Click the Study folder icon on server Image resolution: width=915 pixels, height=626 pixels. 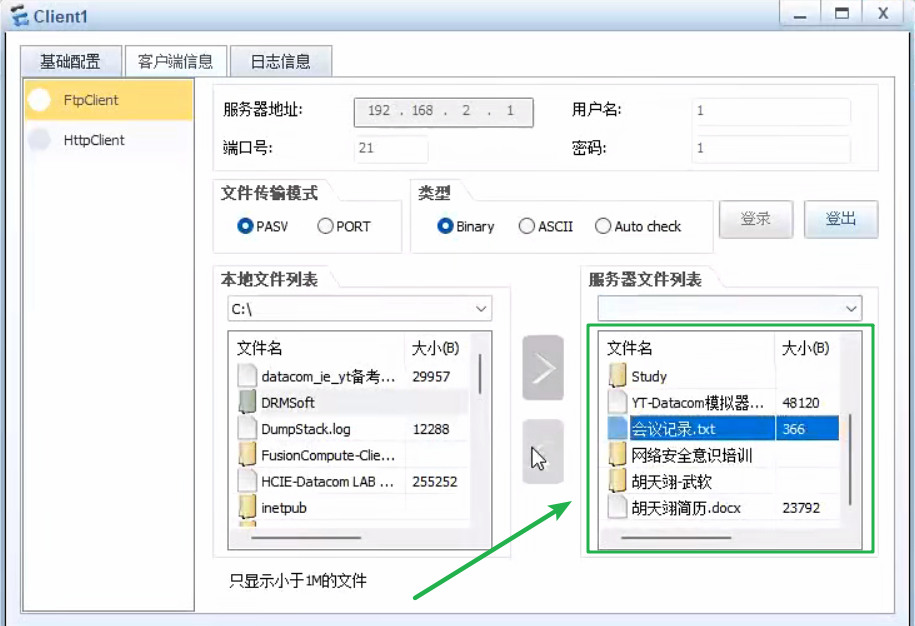(617, 376)
